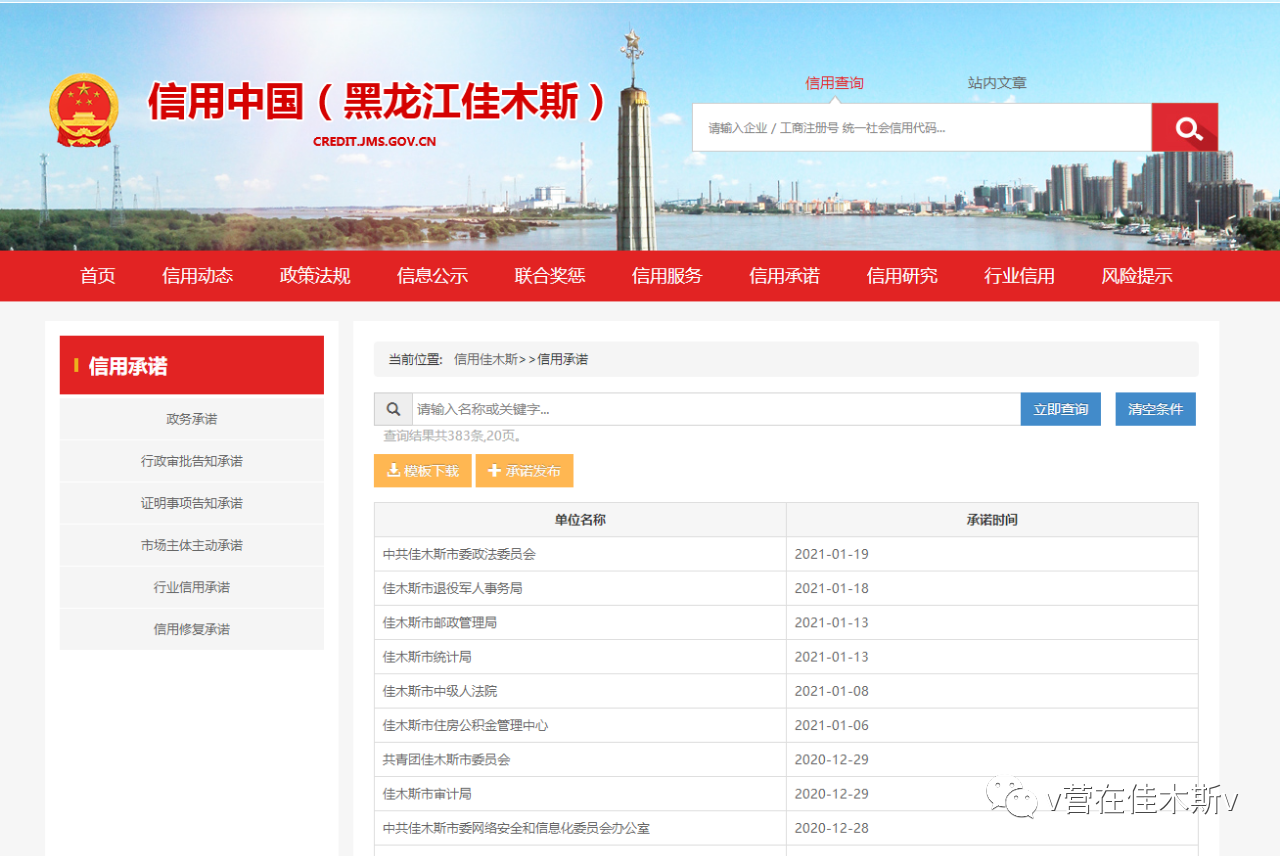Open the 佳木斯市审计局 row
The height and width of the screenshot is (856, 1280).
pyautogui.click(x=786, y=794)
